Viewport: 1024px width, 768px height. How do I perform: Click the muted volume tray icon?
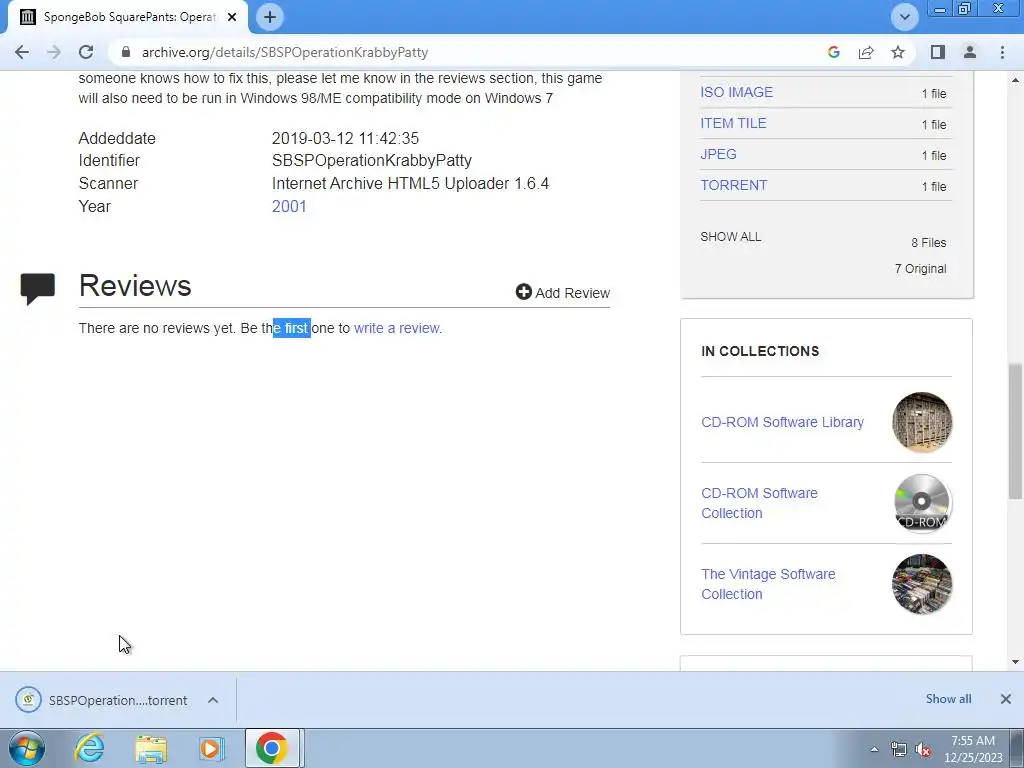pyautogui.click(x=923, y=749)
